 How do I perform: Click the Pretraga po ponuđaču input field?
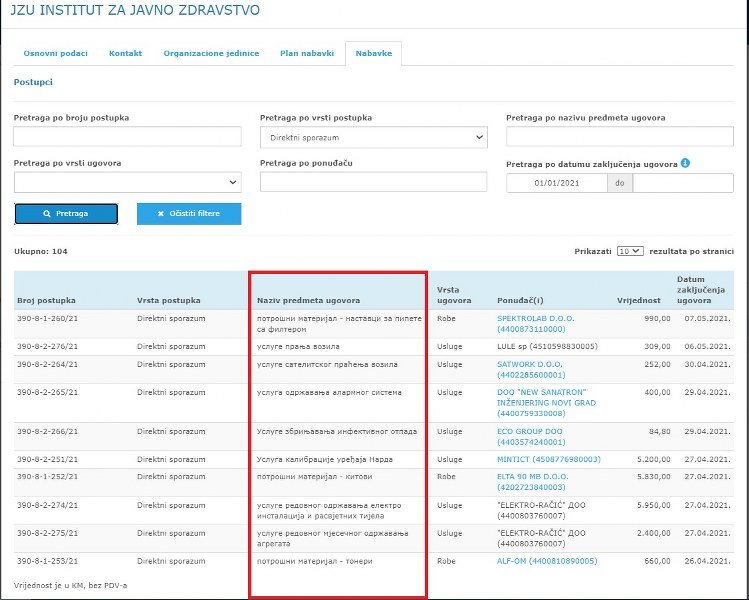373,182
